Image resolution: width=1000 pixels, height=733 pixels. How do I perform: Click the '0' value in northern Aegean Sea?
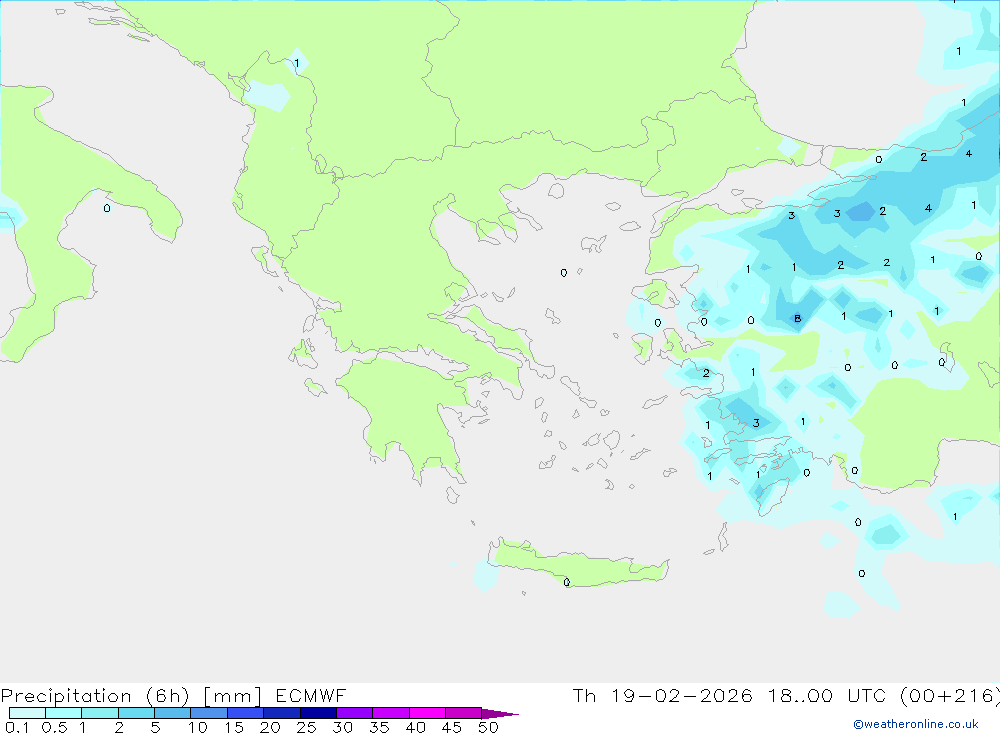563,273
